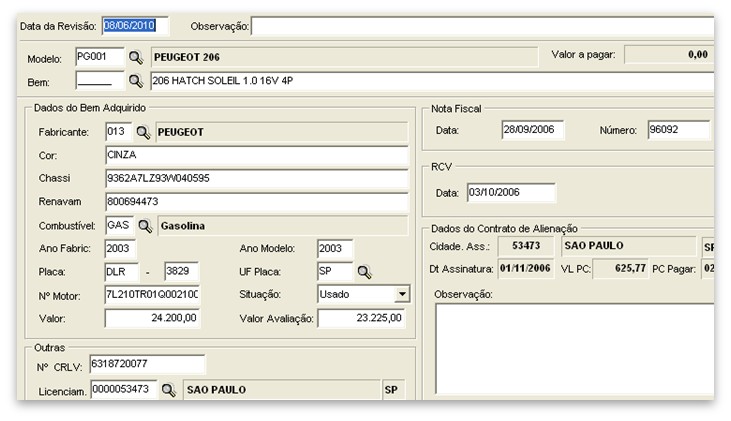Edit Licenciam. code 0000053473 field
Screen dimensions: 731x421
pos(124,389)
